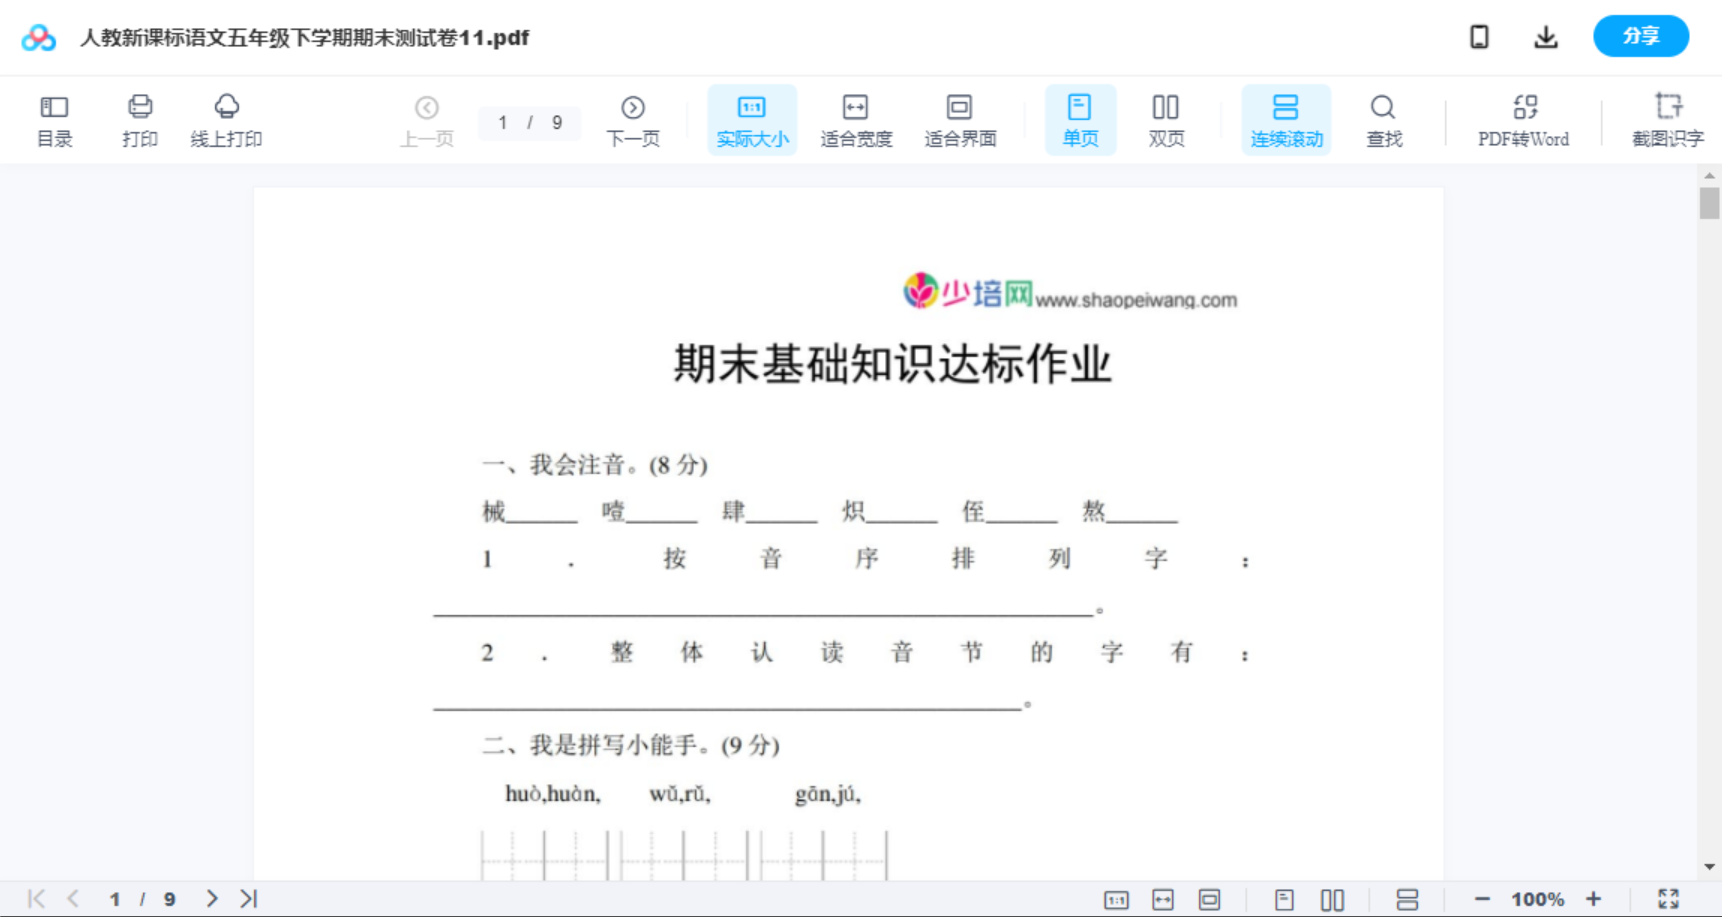The height and width of the screenshot is (917, 1722).
Task: Click the 打印 print icon
Action: 140,119
